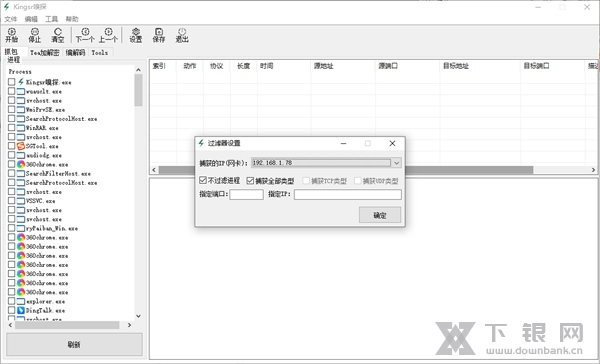Check the audiodg.exe process checkbox
Image resolution: width=600 pixels, height=364 pixels.
(x=11, y=155)
